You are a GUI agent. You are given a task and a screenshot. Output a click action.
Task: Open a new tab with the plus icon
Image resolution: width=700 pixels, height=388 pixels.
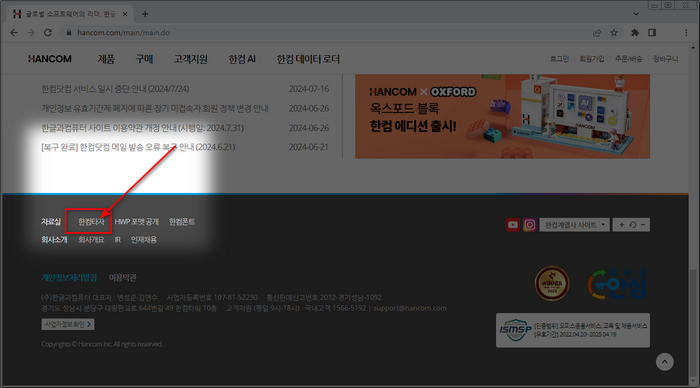tap(145, 14)
